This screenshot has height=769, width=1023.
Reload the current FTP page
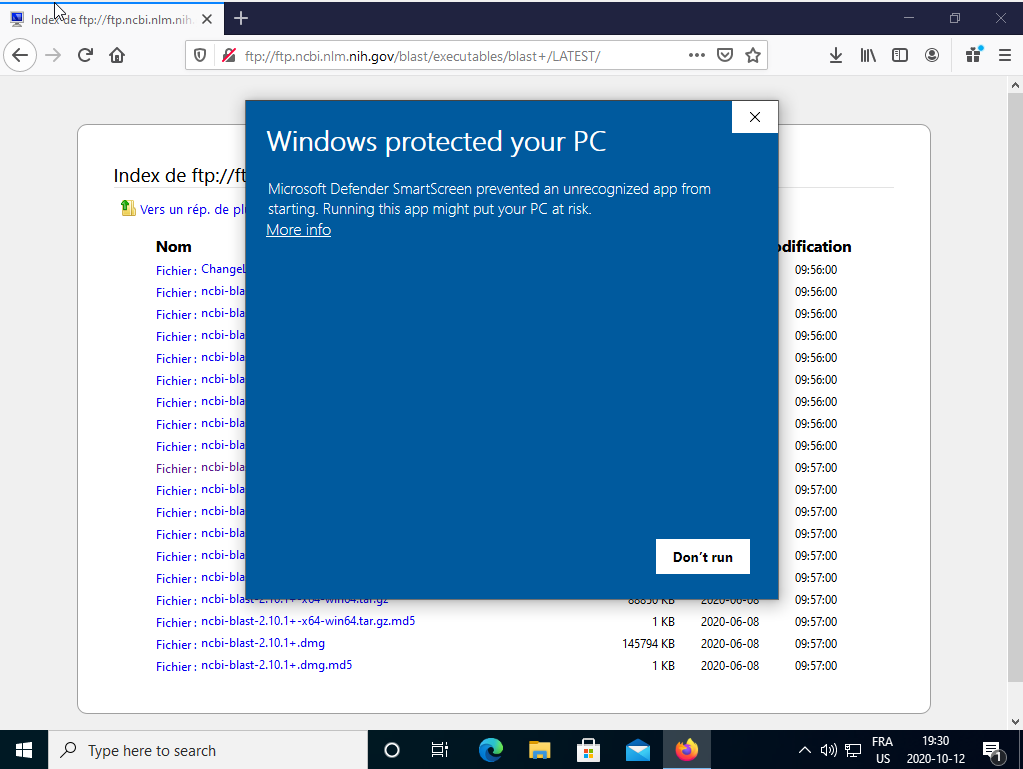coord(85,55)
